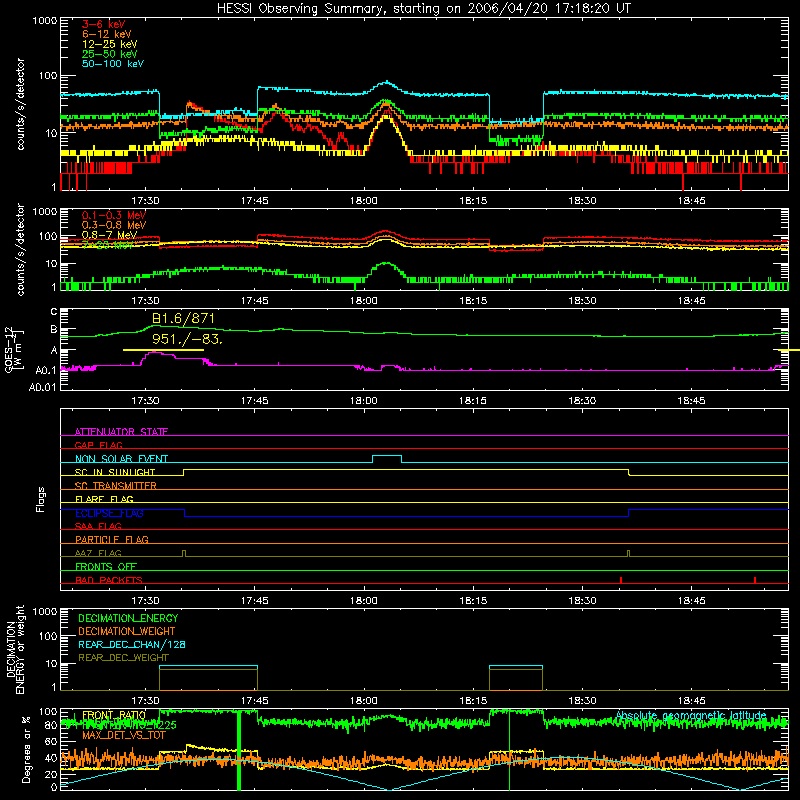Click the 951./-83. position annotation

pyautogui.click(x=187, y=339)
